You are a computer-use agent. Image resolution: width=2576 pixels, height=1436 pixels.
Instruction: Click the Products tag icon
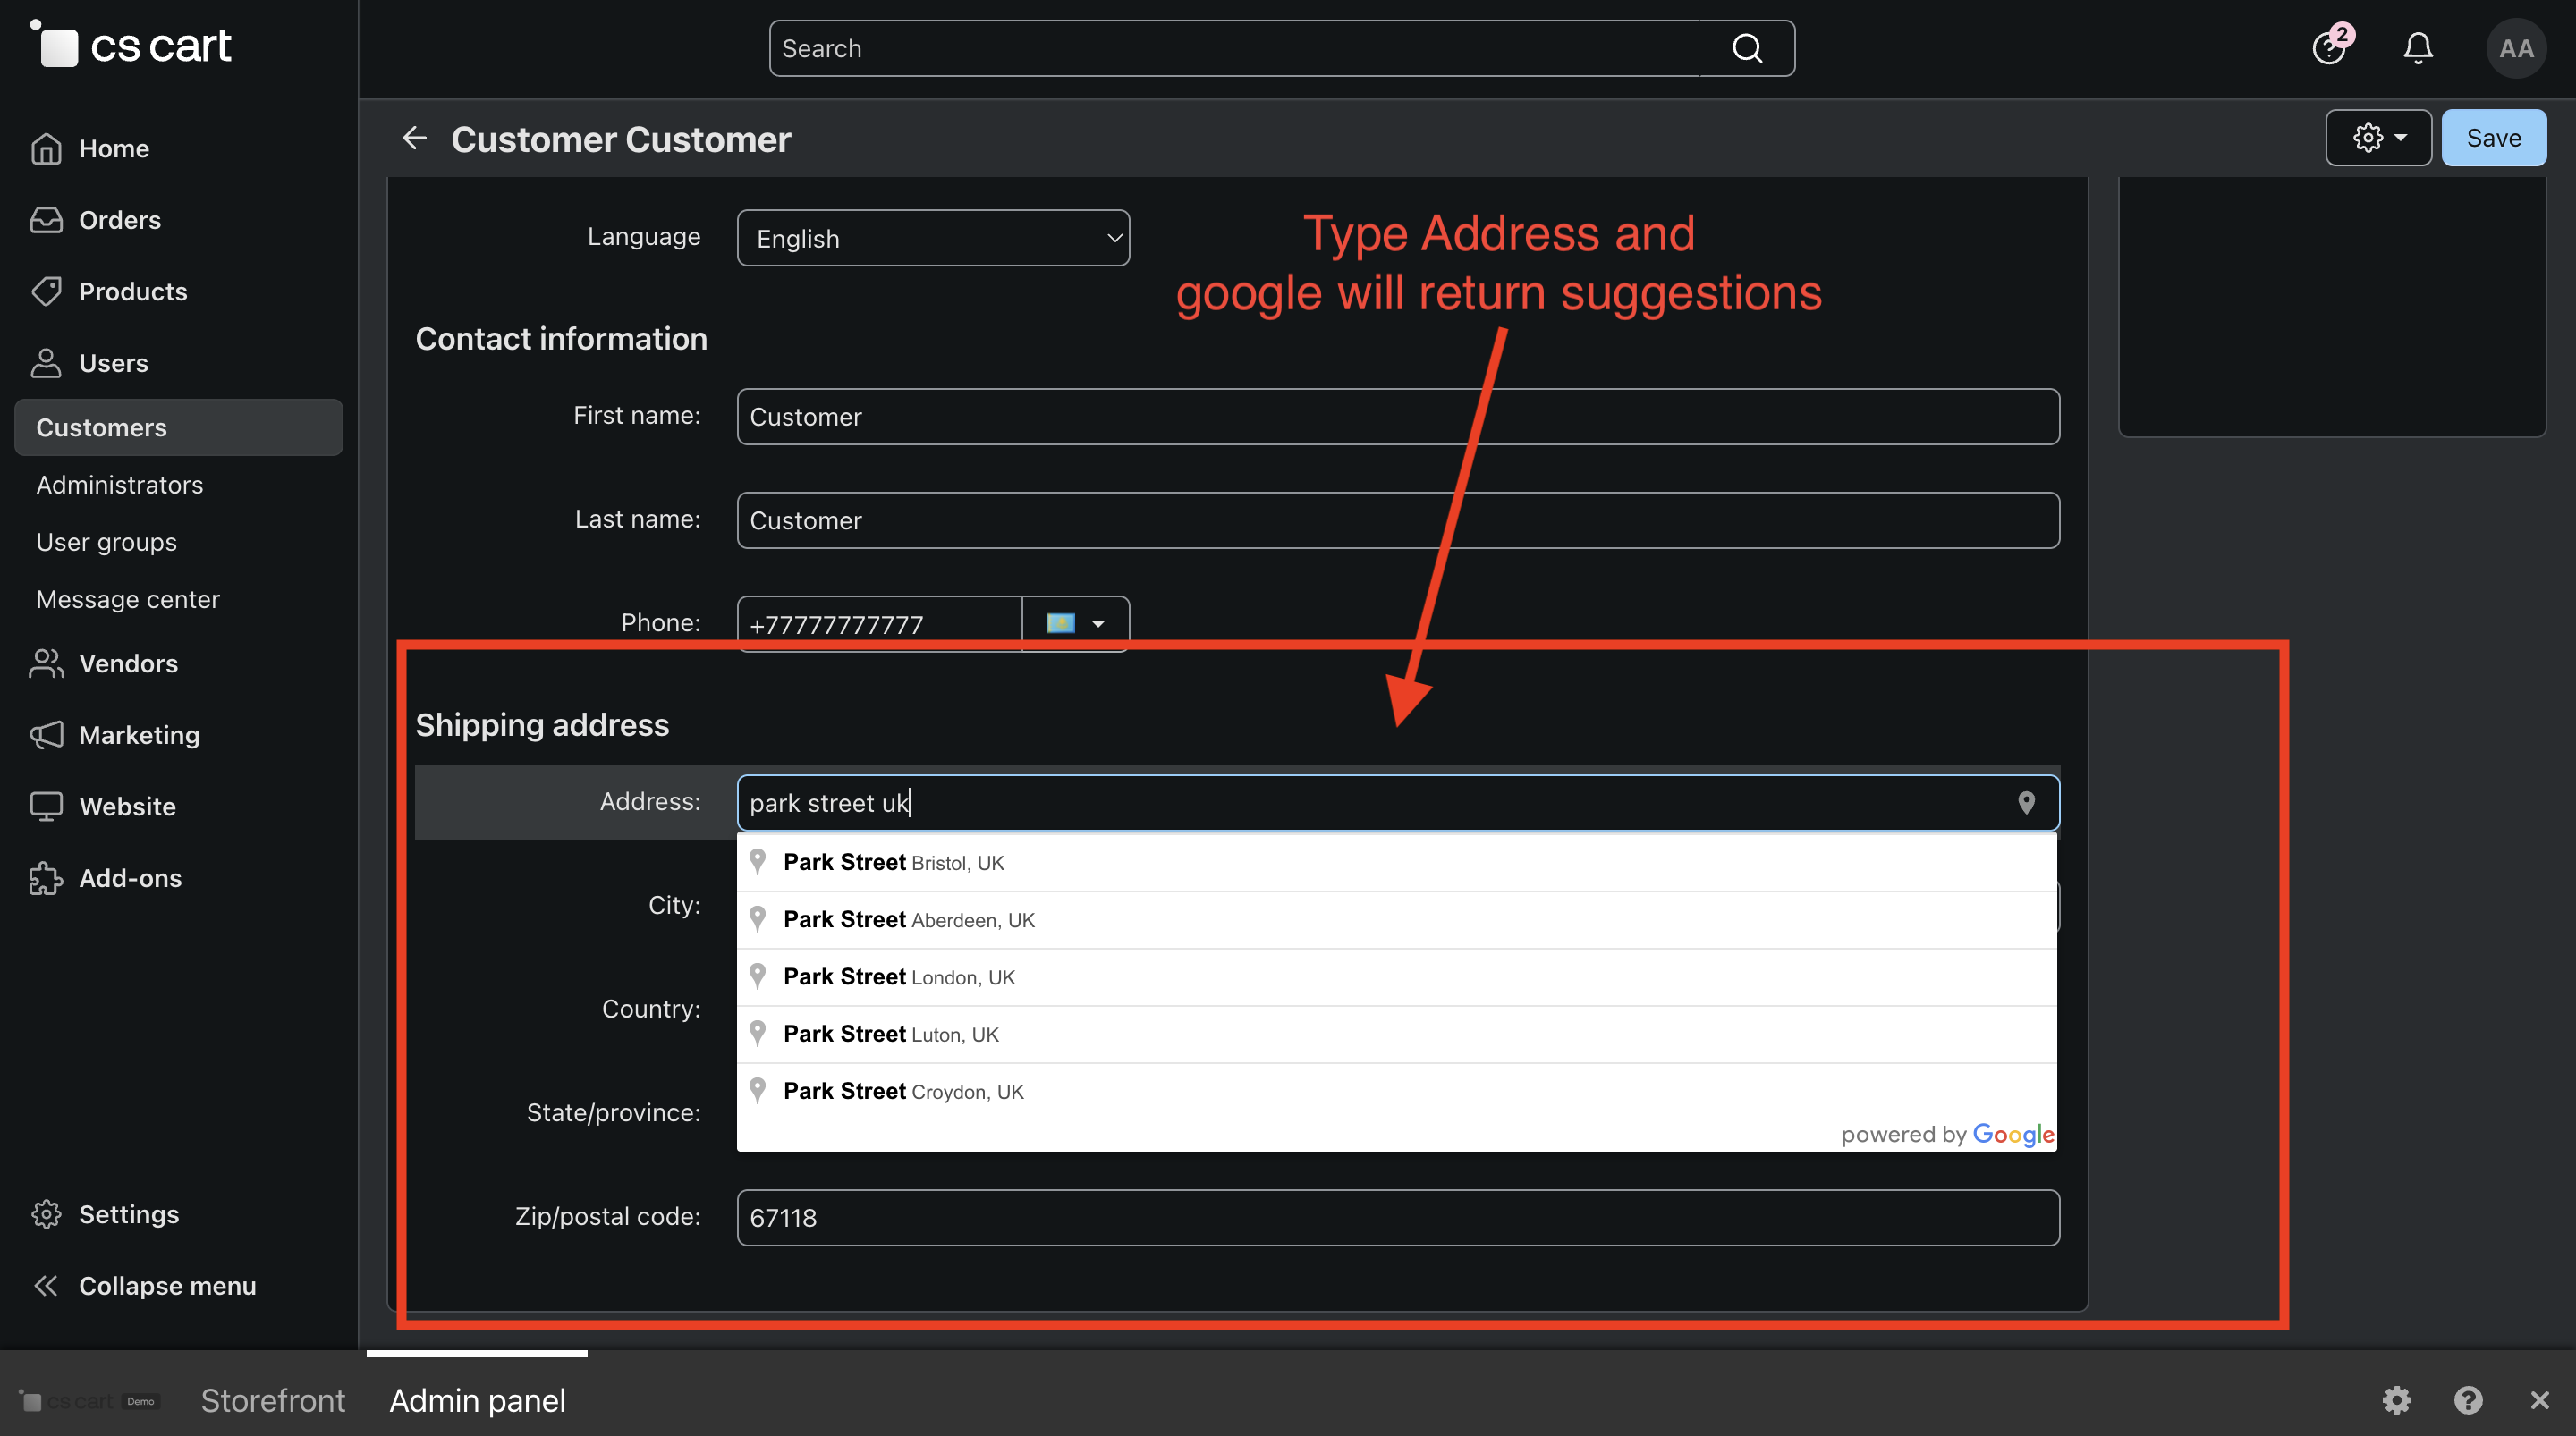click(x=46, y=291)
